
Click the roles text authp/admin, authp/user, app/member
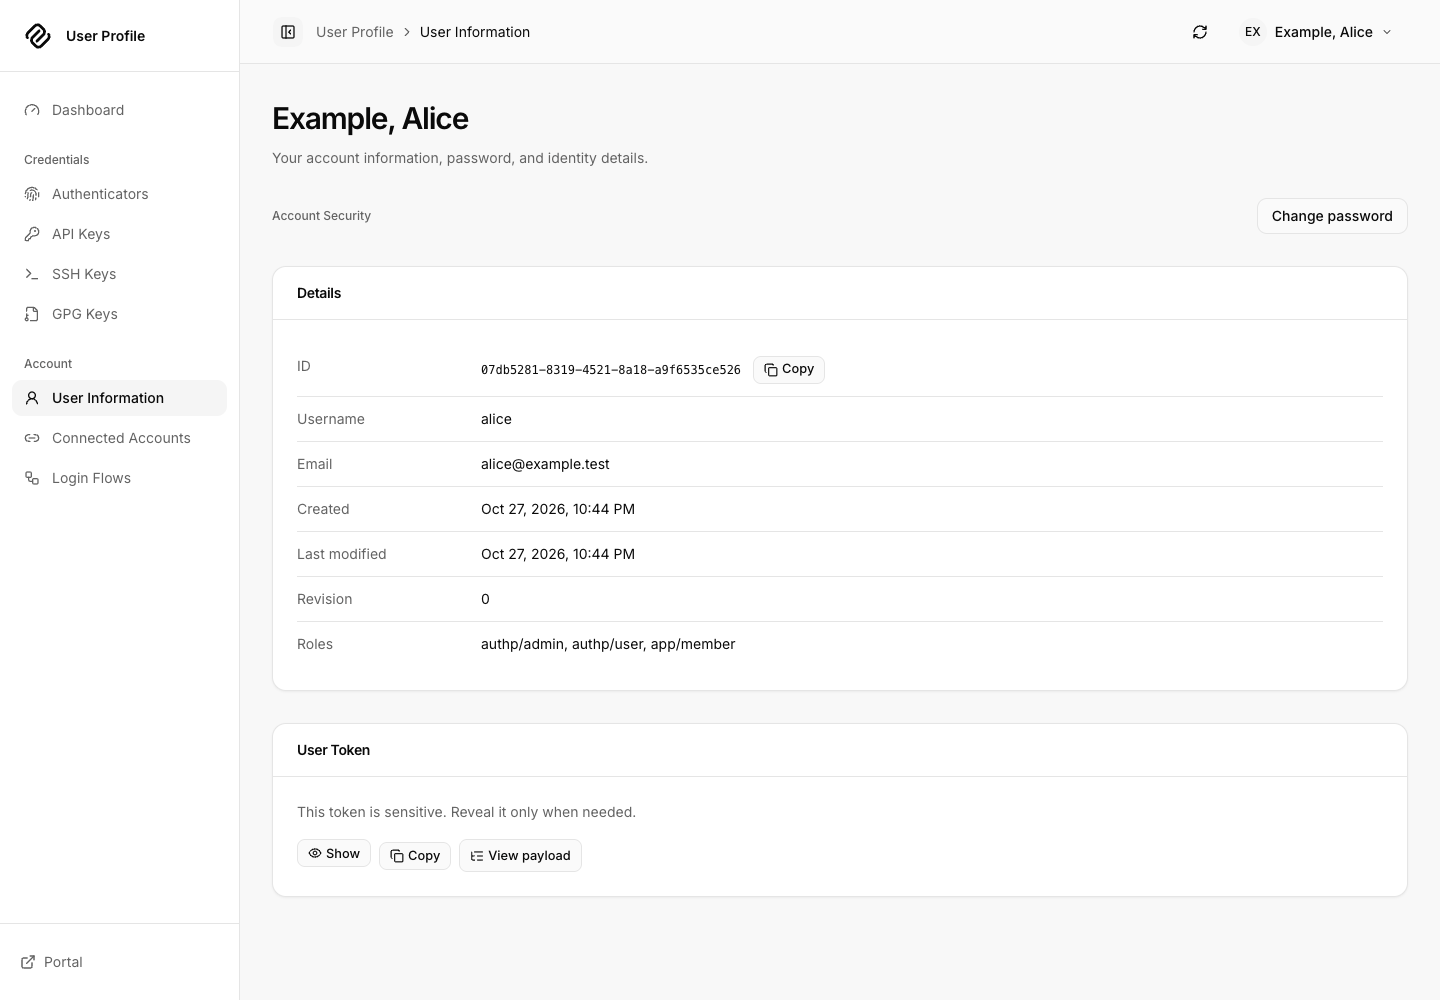point(608,644)
